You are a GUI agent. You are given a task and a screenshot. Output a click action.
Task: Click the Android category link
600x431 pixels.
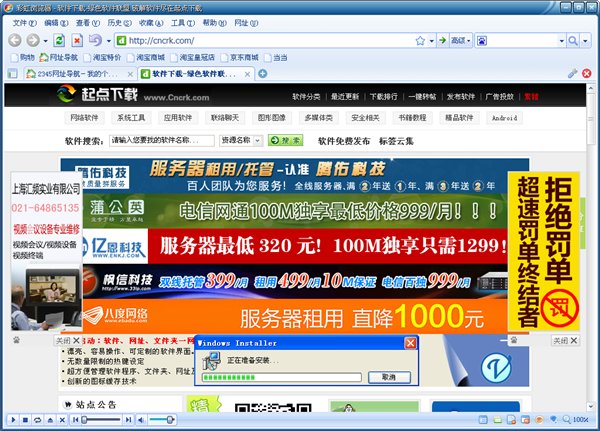pos(504,118)
